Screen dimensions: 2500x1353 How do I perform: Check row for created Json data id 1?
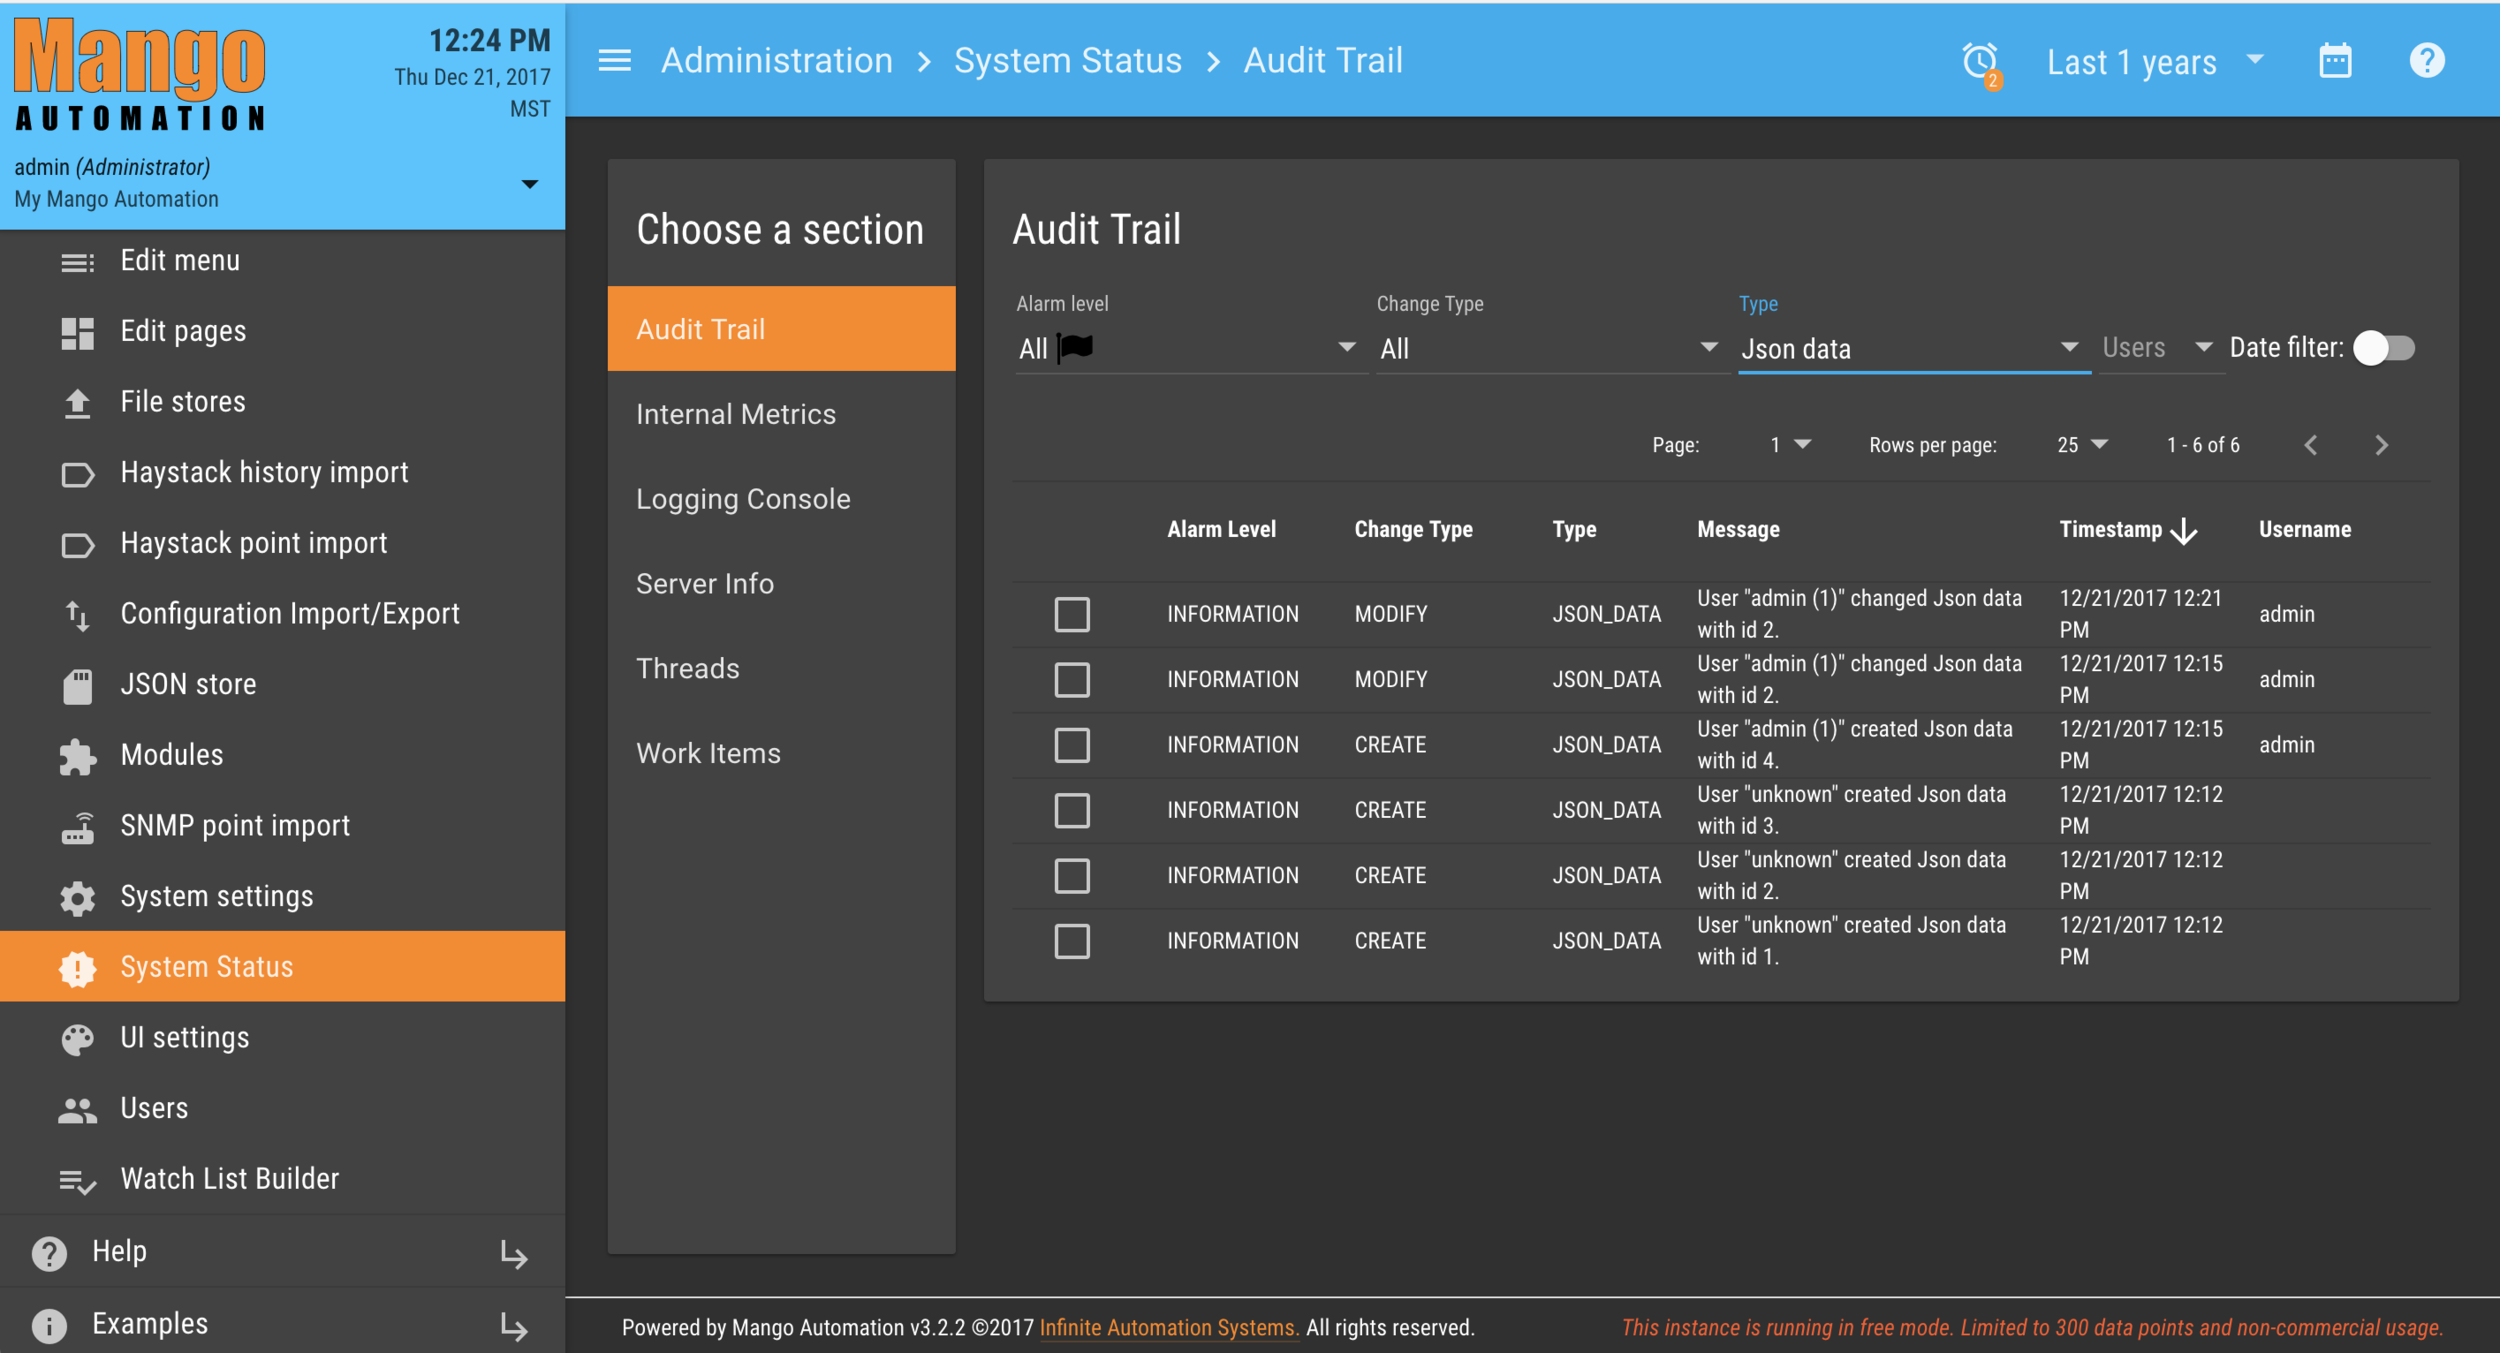(1071, 941)
